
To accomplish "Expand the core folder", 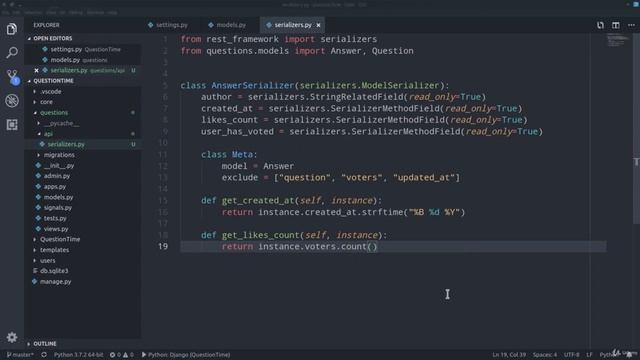I will click(46, 102).
